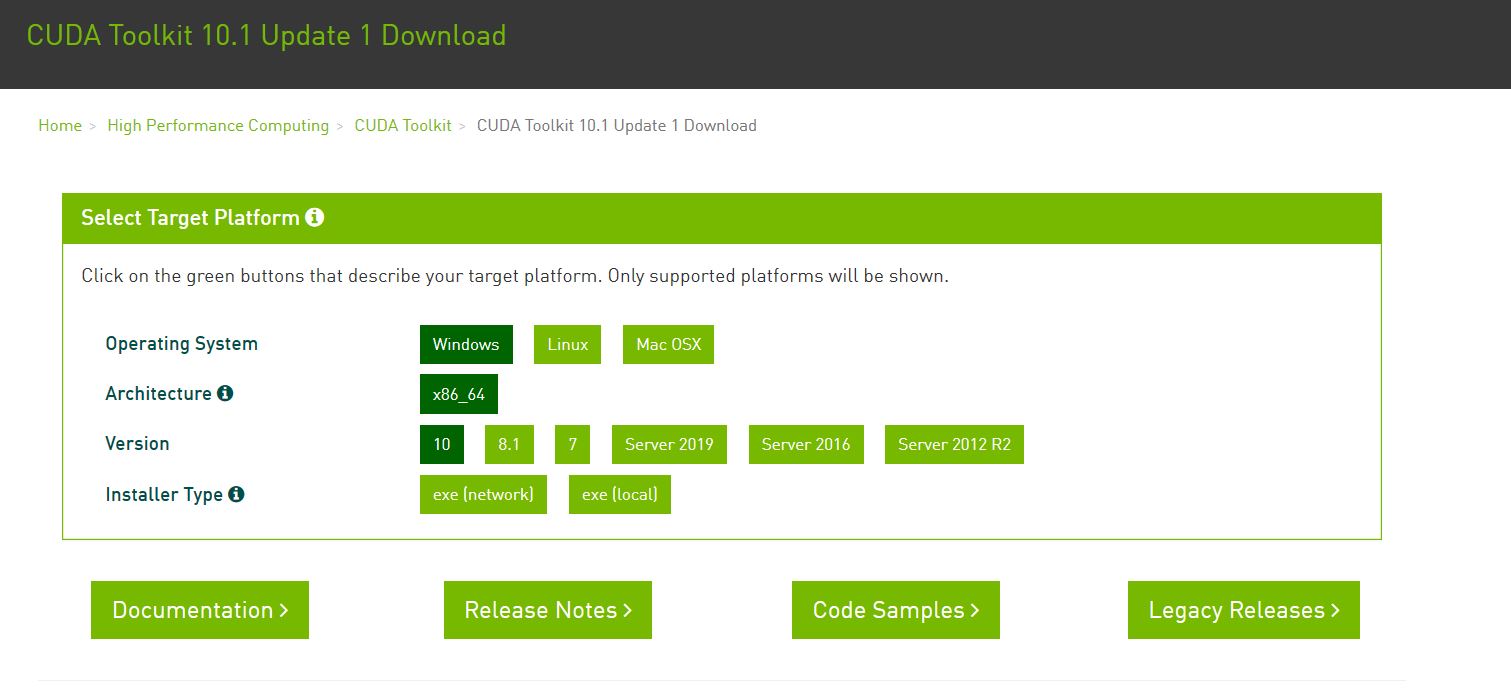The height and width of the screenshot is (696, 1511).
Task: Open High Performance Computing breadcrumb
Action: pos(218,125)
